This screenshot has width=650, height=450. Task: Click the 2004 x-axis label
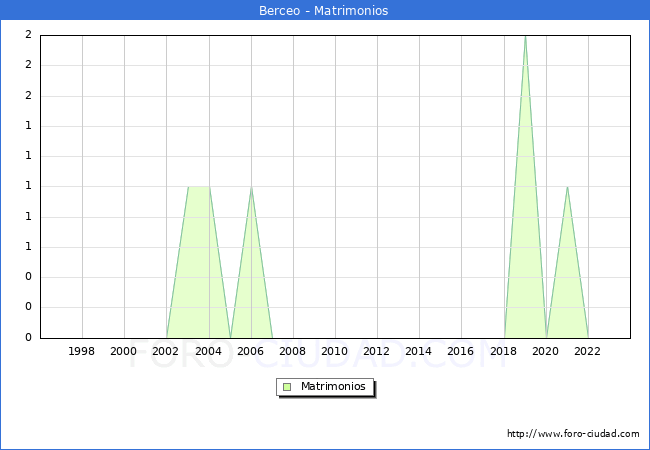pos(208,351)
